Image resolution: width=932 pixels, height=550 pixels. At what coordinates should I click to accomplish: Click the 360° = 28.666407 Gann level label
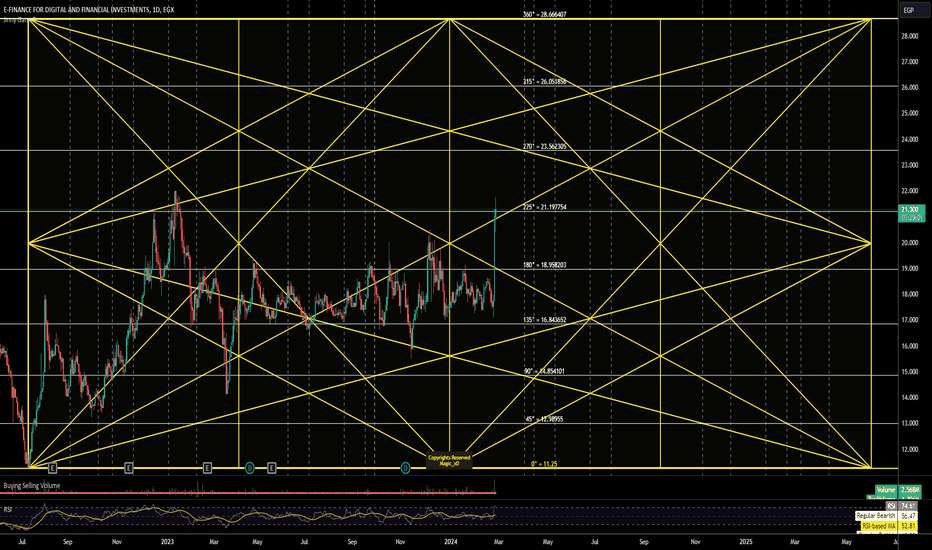point(544,14)
